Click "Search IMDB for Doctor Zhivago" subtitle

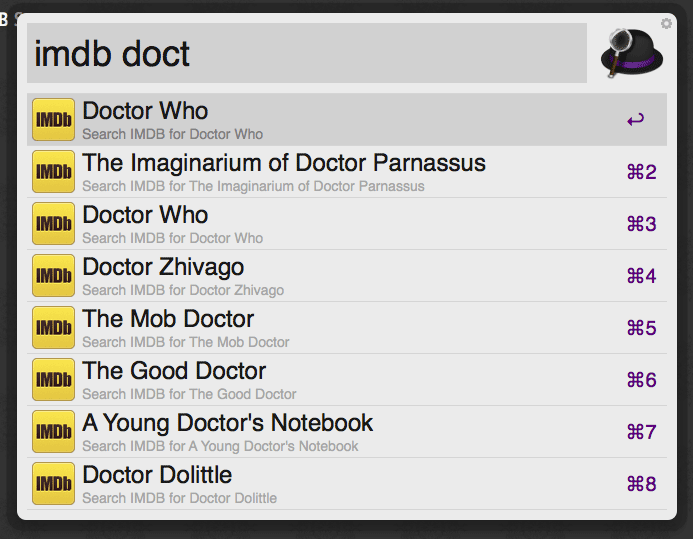[183, 290]
